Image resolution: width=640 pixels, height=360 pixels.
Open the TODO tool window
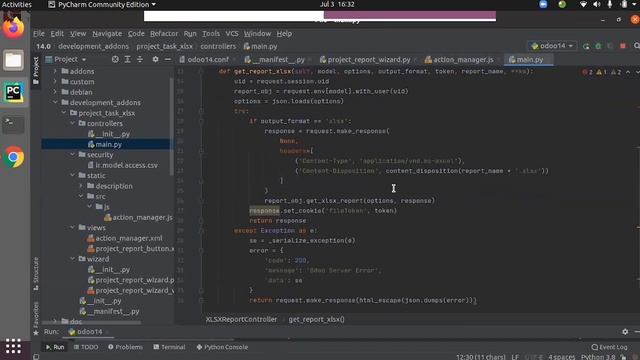(x=86, y=347)
